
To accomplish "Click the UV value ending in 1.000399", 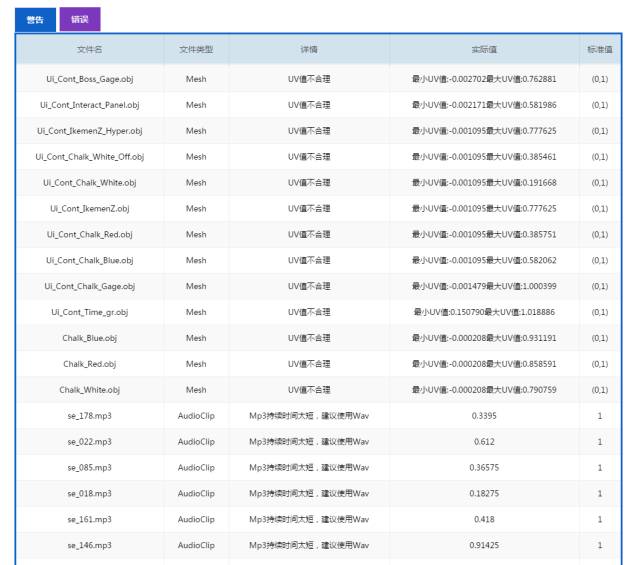I will tap(484, 286).
